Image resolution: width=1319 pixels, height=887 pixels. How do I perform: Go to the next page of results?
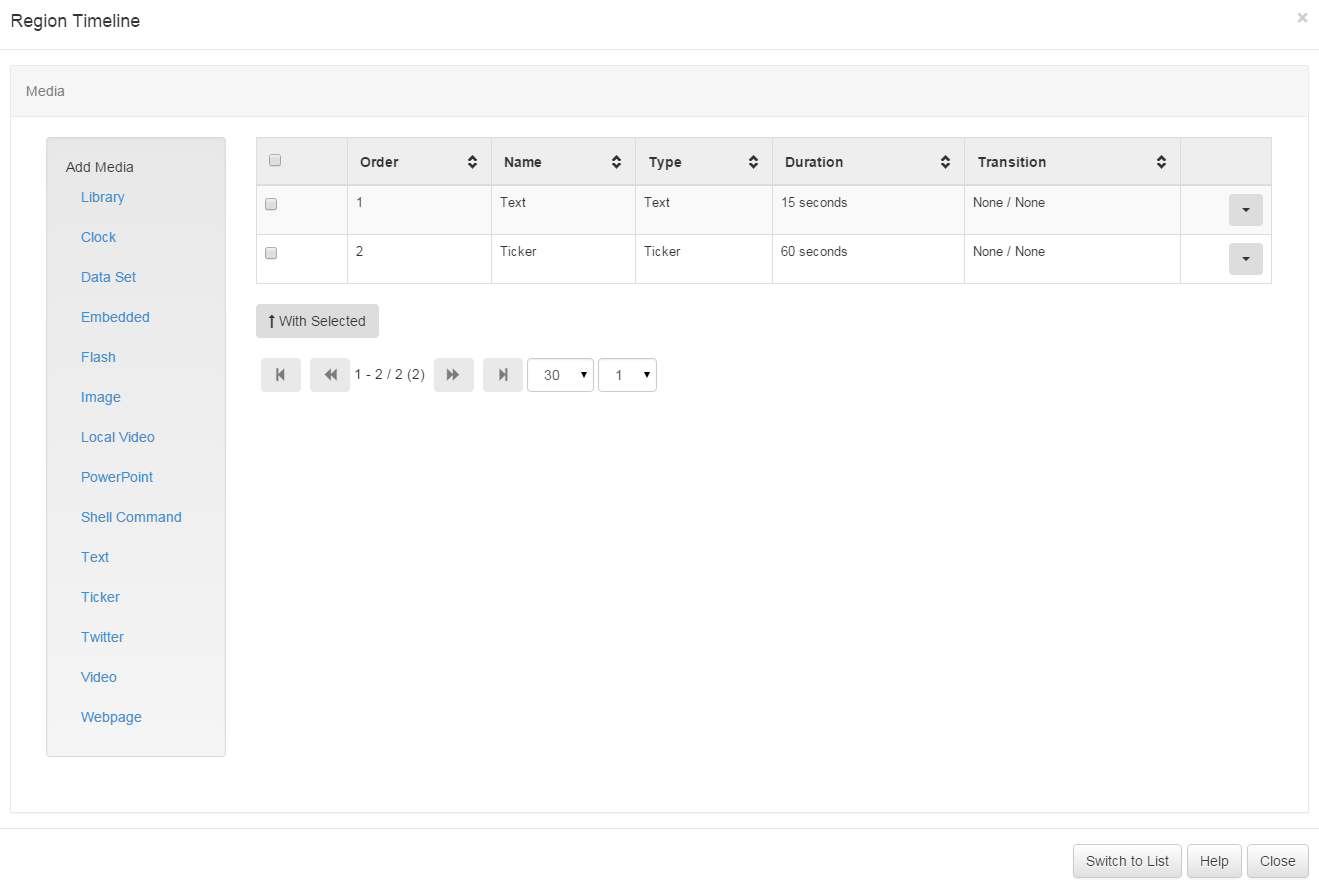(x=453, y=375)
